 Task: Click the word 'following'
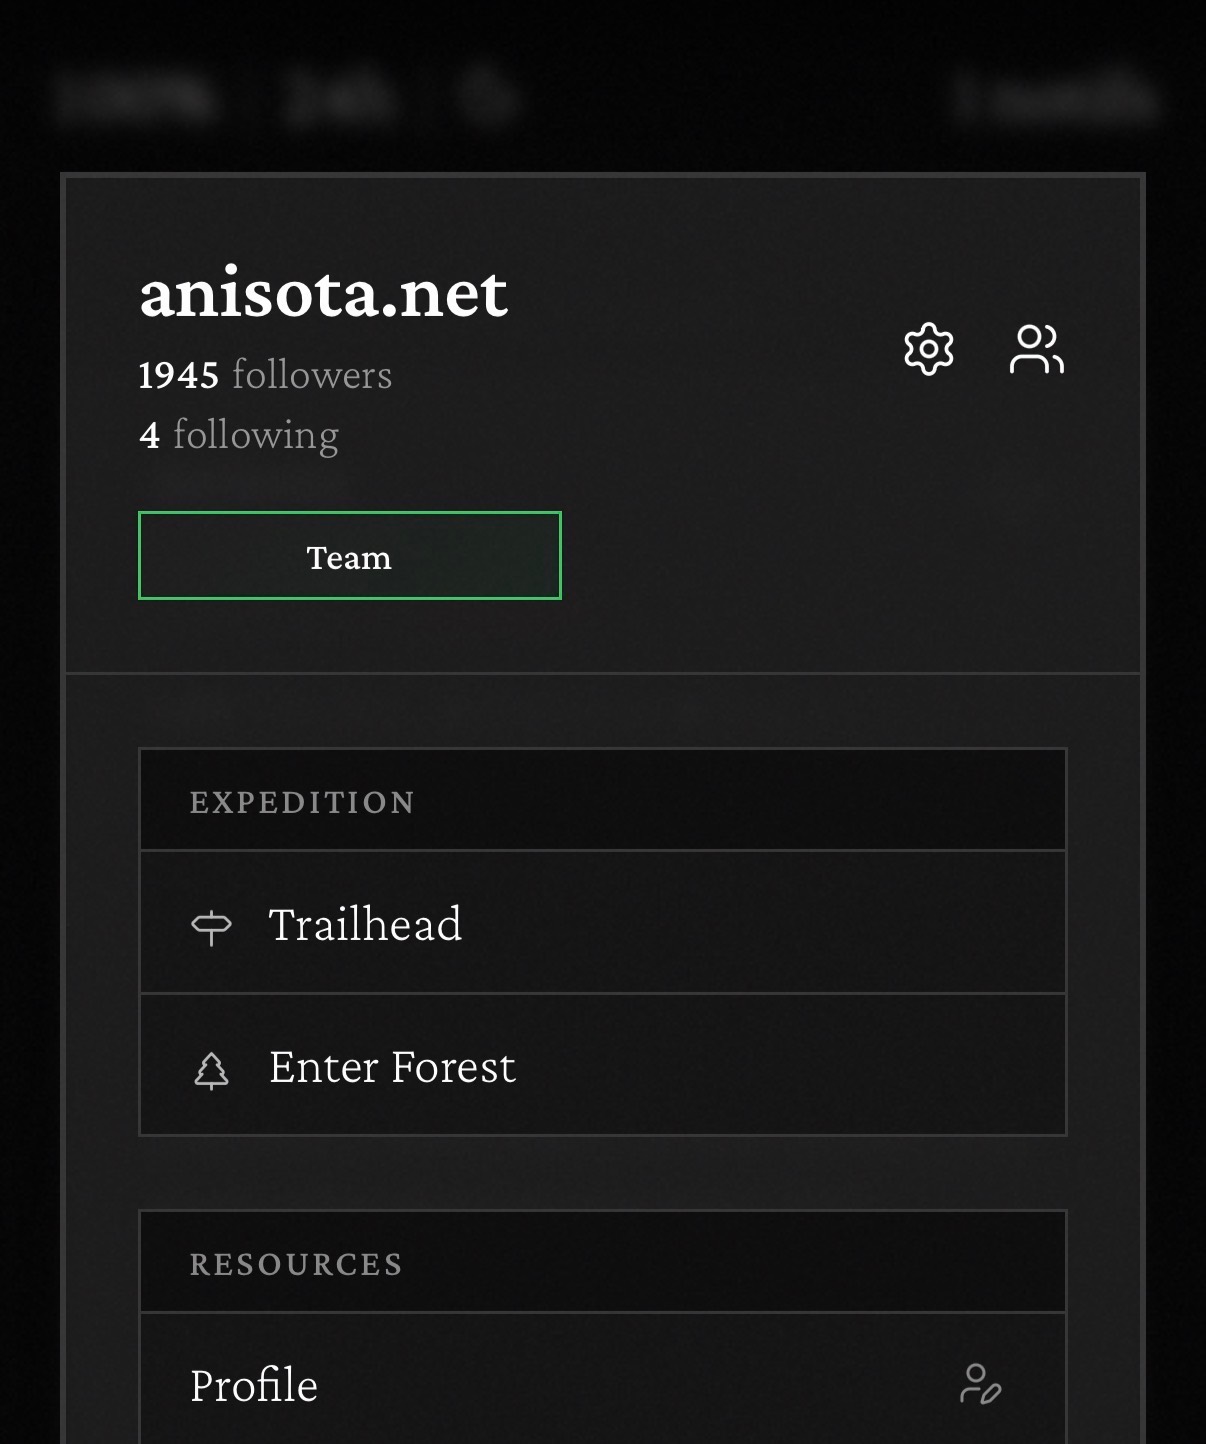(x=256, y=435)
